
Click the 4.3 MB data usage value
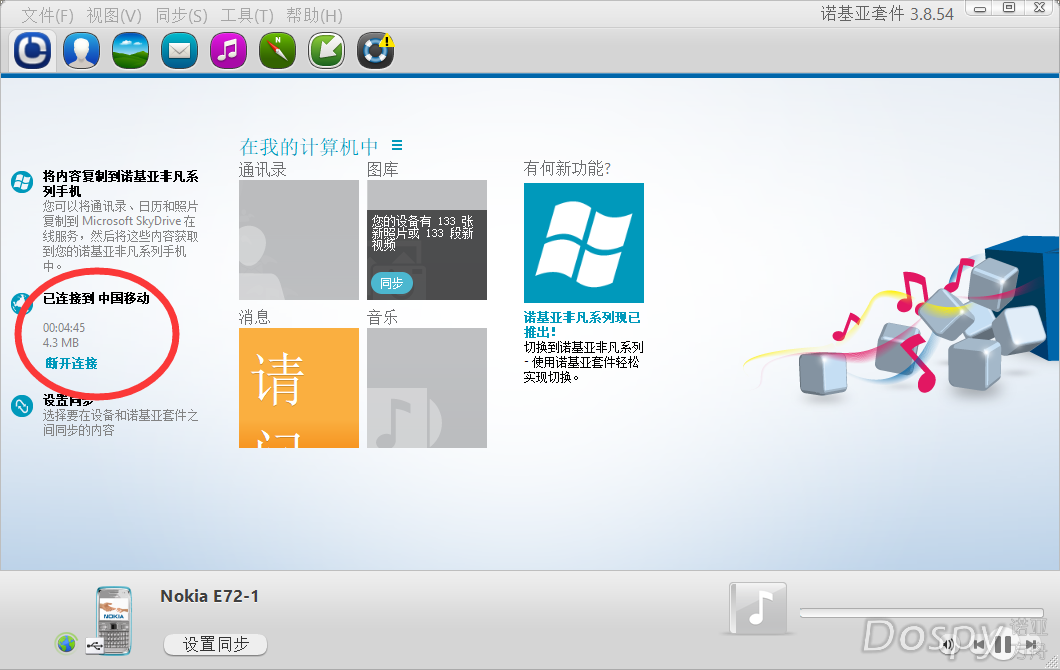(61, 343)
